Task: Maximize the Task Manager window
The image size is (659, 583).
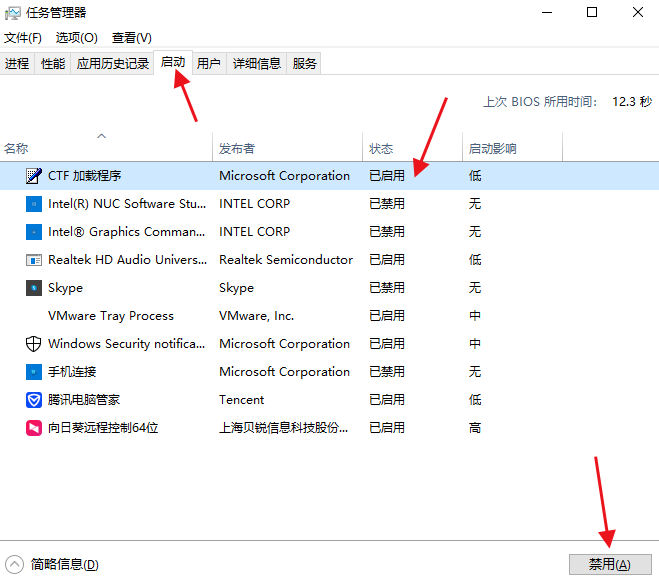Action: [x=592, y=13]
